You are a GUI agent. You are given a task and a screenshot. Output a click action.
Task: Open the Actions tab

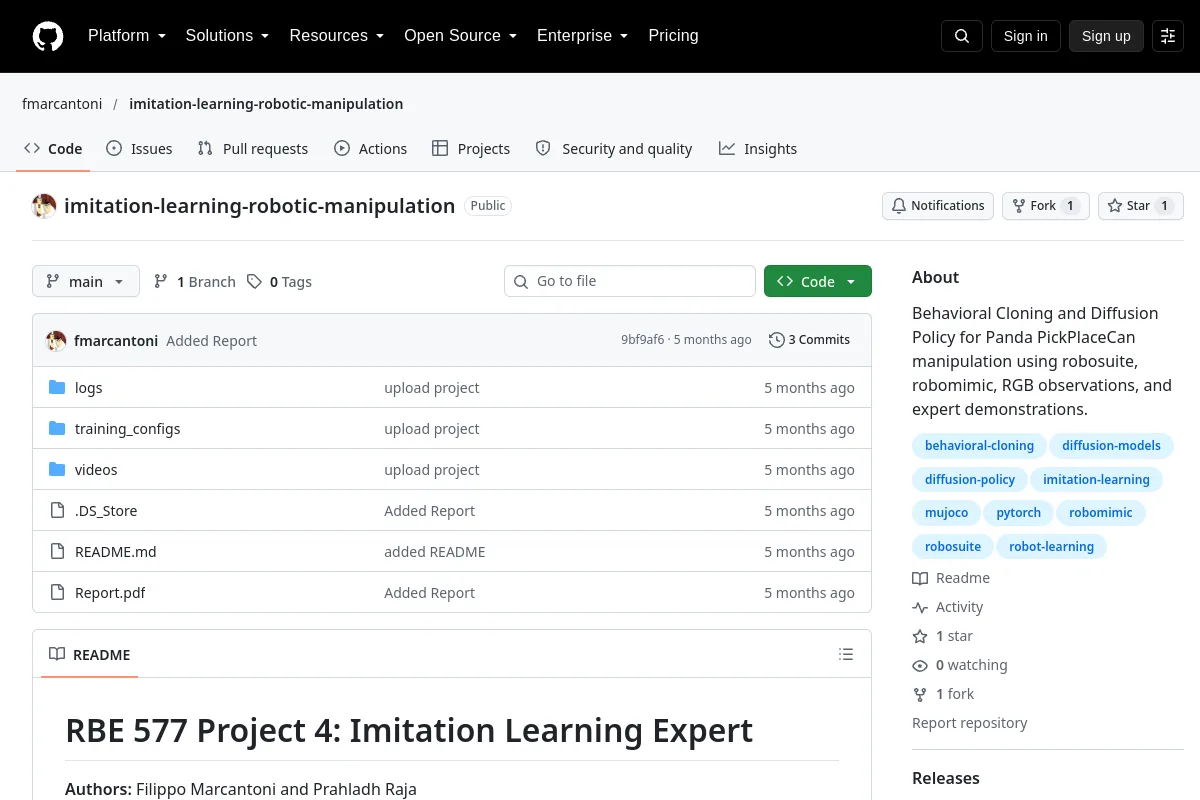pos(370,149)
